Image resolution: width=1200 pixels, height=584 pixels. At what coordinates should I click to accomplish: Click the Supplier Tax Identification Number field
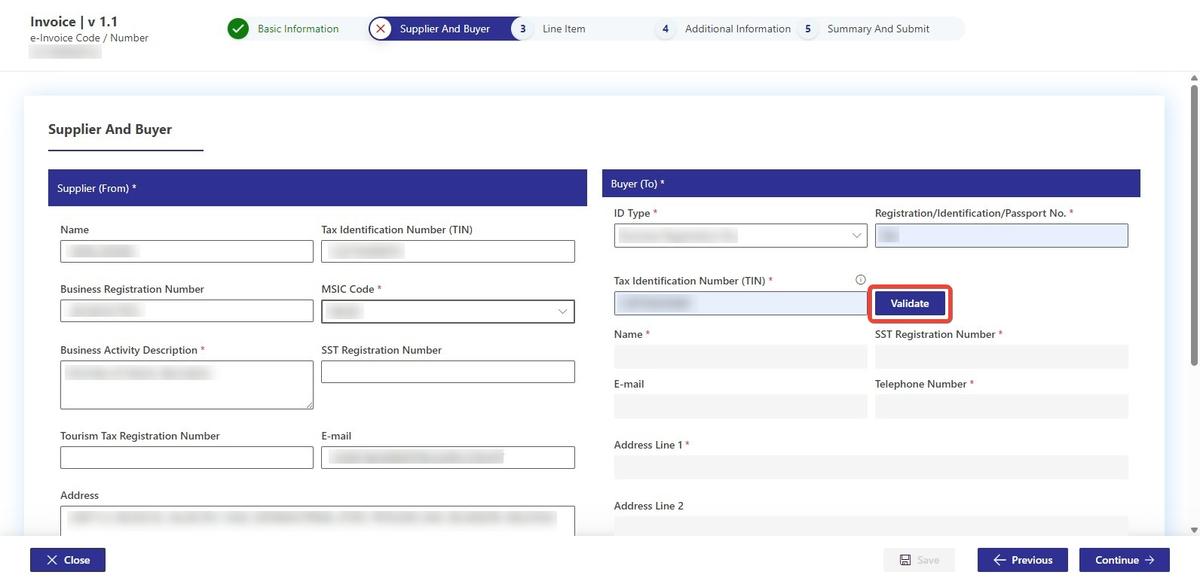coord(448,251)
